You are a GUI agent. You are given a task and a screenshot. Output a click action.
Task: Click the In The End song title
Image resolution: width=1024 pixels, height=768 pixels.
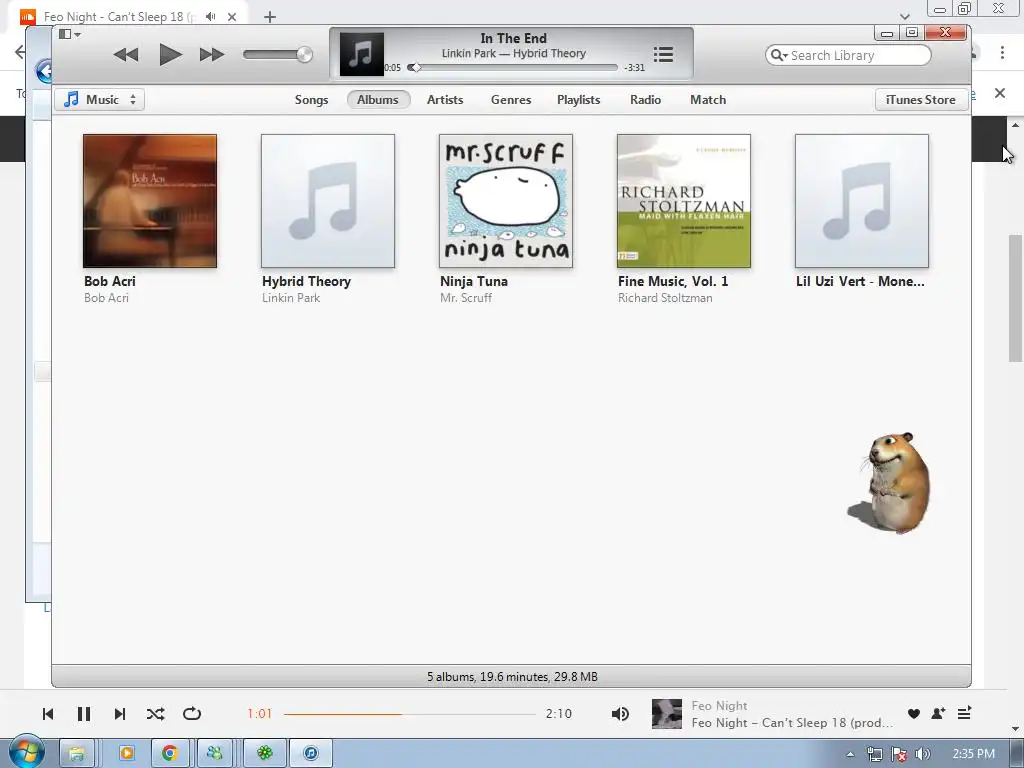[513, 39]
